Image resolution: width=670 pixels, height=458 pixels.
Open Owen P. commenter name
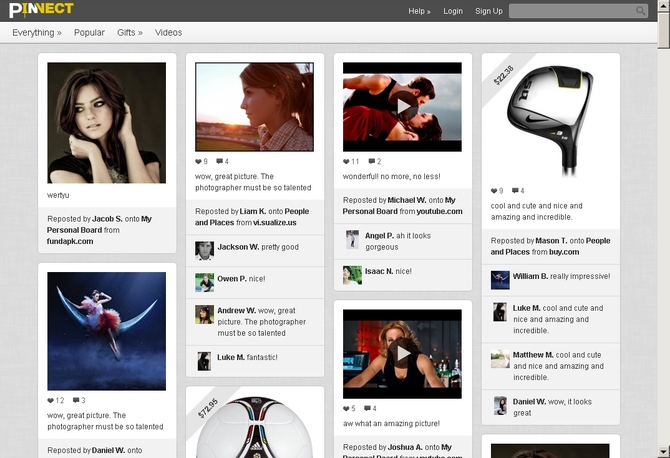[x=232, y=279]
